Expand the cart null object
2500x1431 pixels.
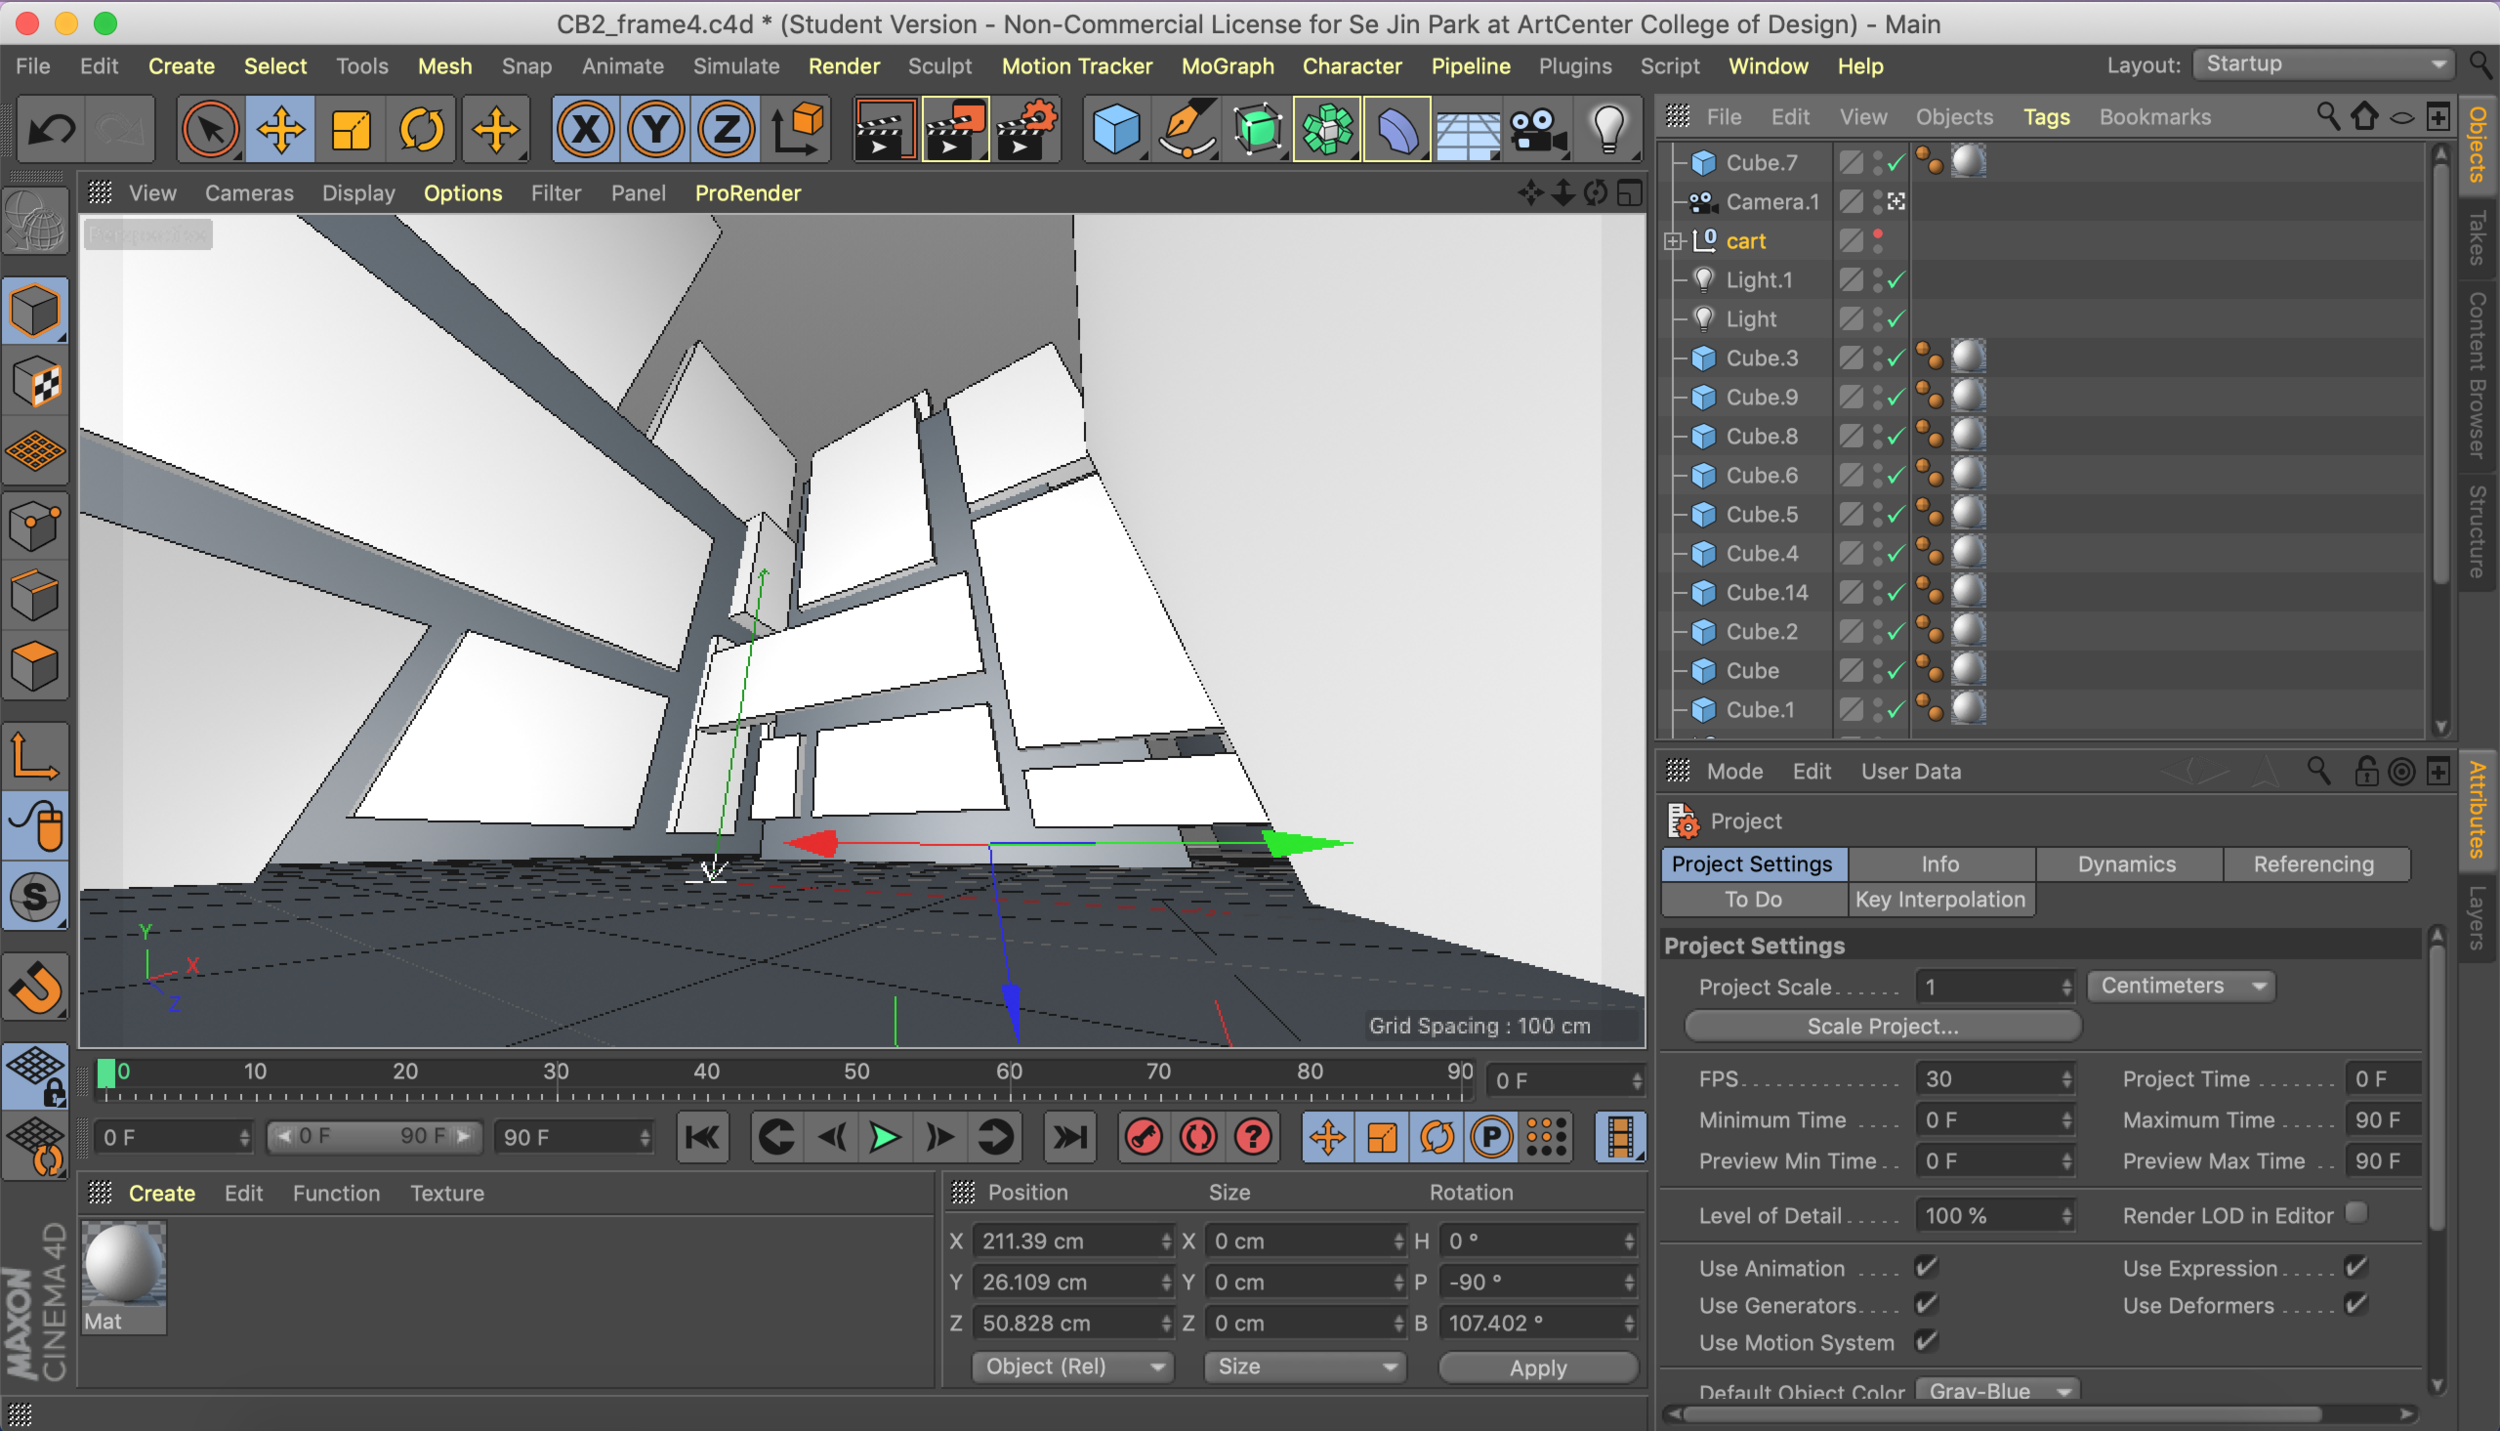[1673, 241]
